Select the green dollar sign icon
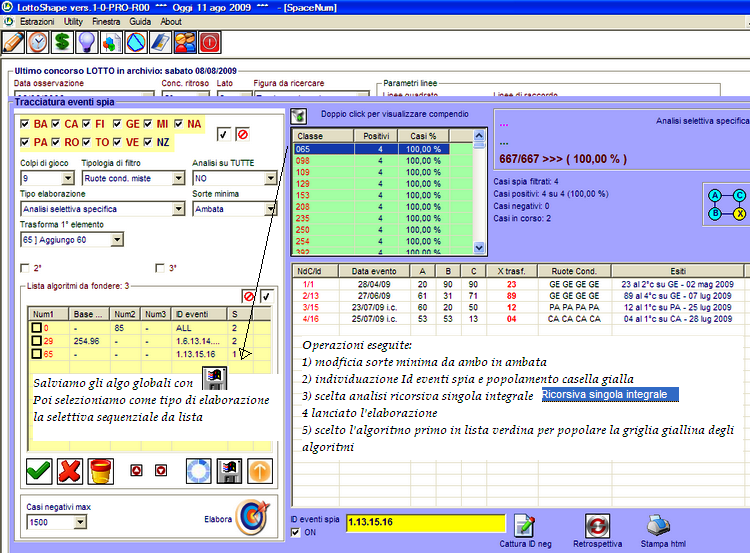The image size is (750, 553). (62, 43)
